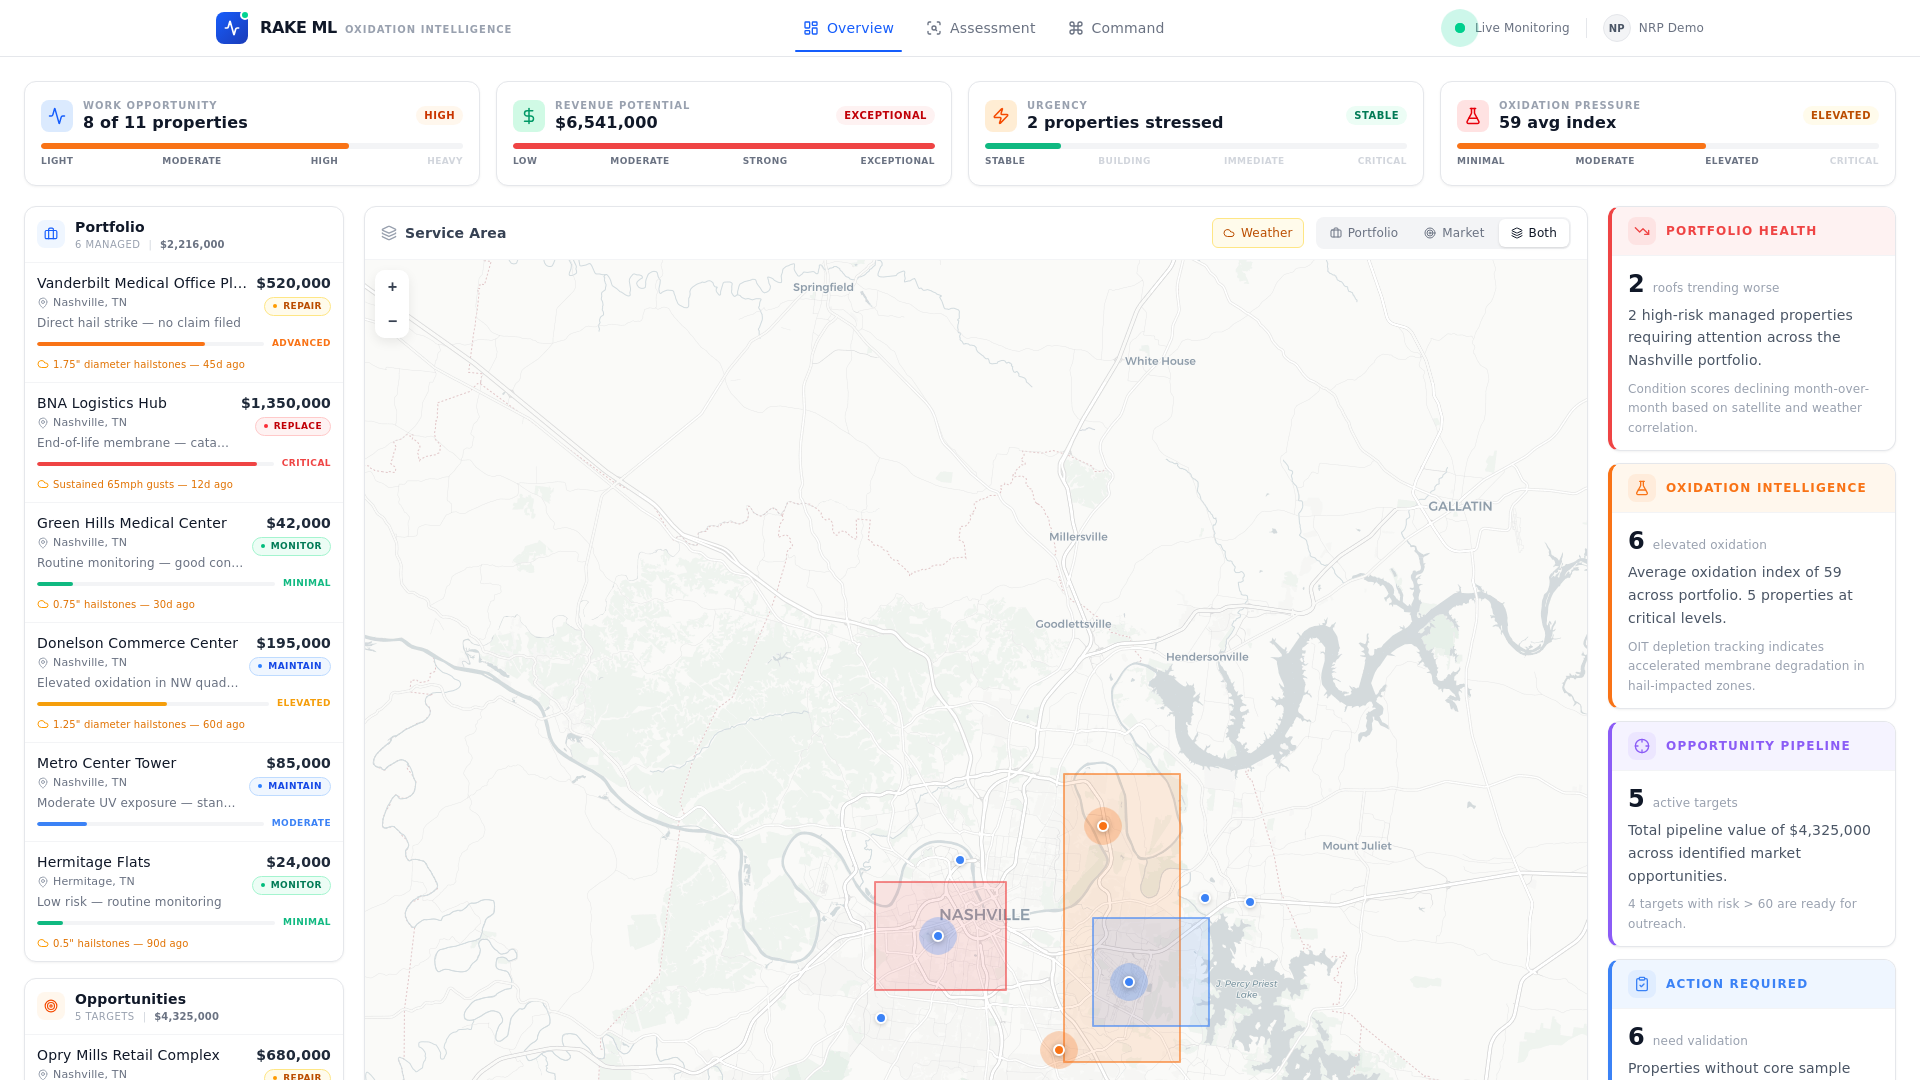The width and height of the screenshot is (1920, 1080).
Task: Zoom in on the map
Action: (x=392, y=287)
